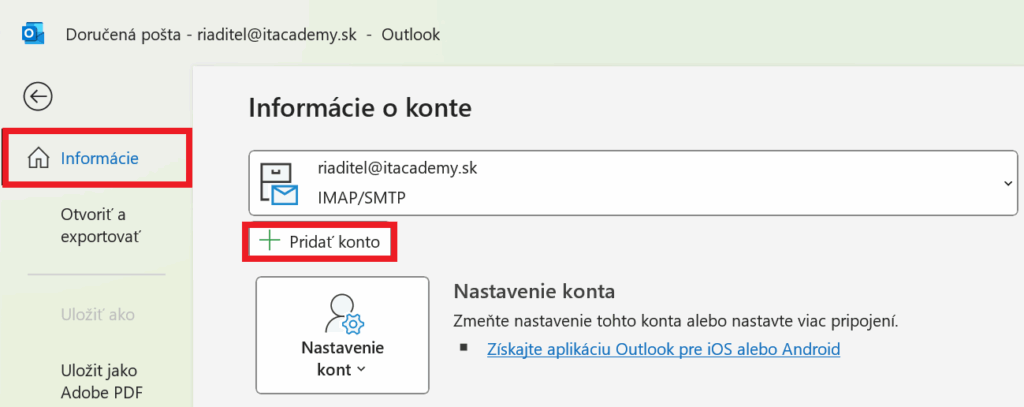
Task: Open the Otvoriť a exportovať section
Action: (101, 225)
